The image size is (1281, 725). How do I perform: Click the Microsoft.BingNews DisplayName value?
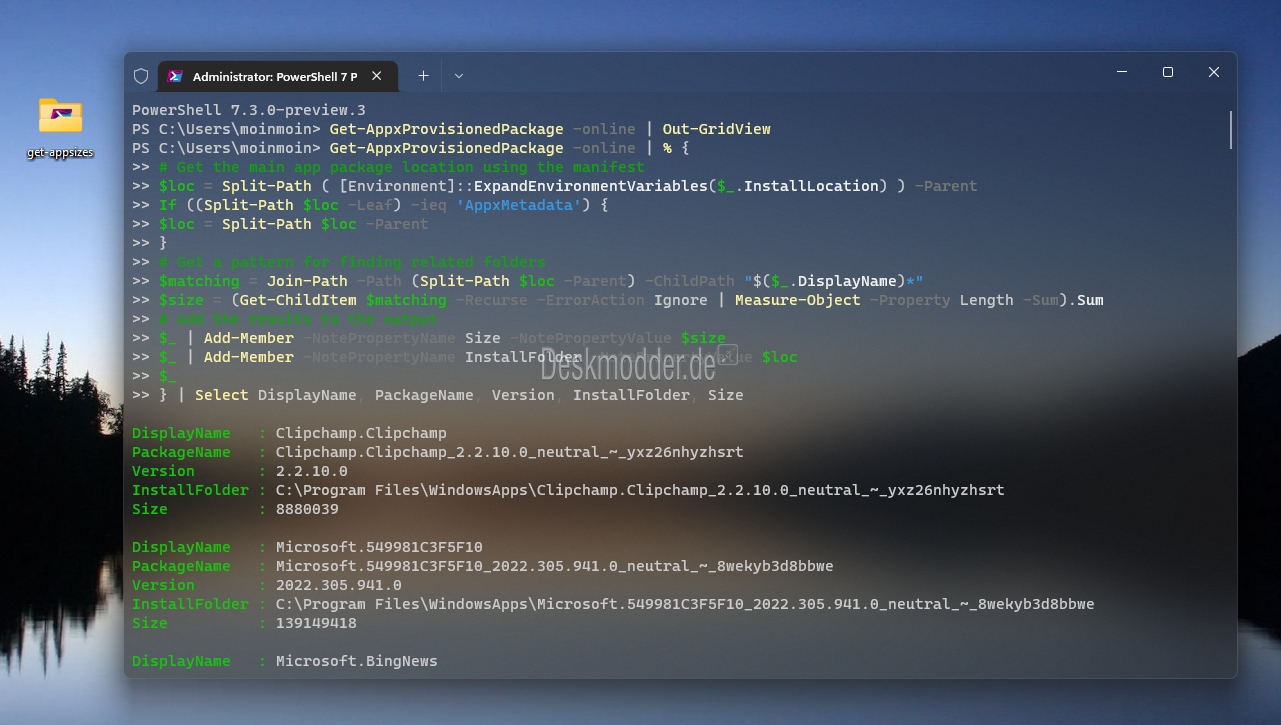click(x=357, y=661)
